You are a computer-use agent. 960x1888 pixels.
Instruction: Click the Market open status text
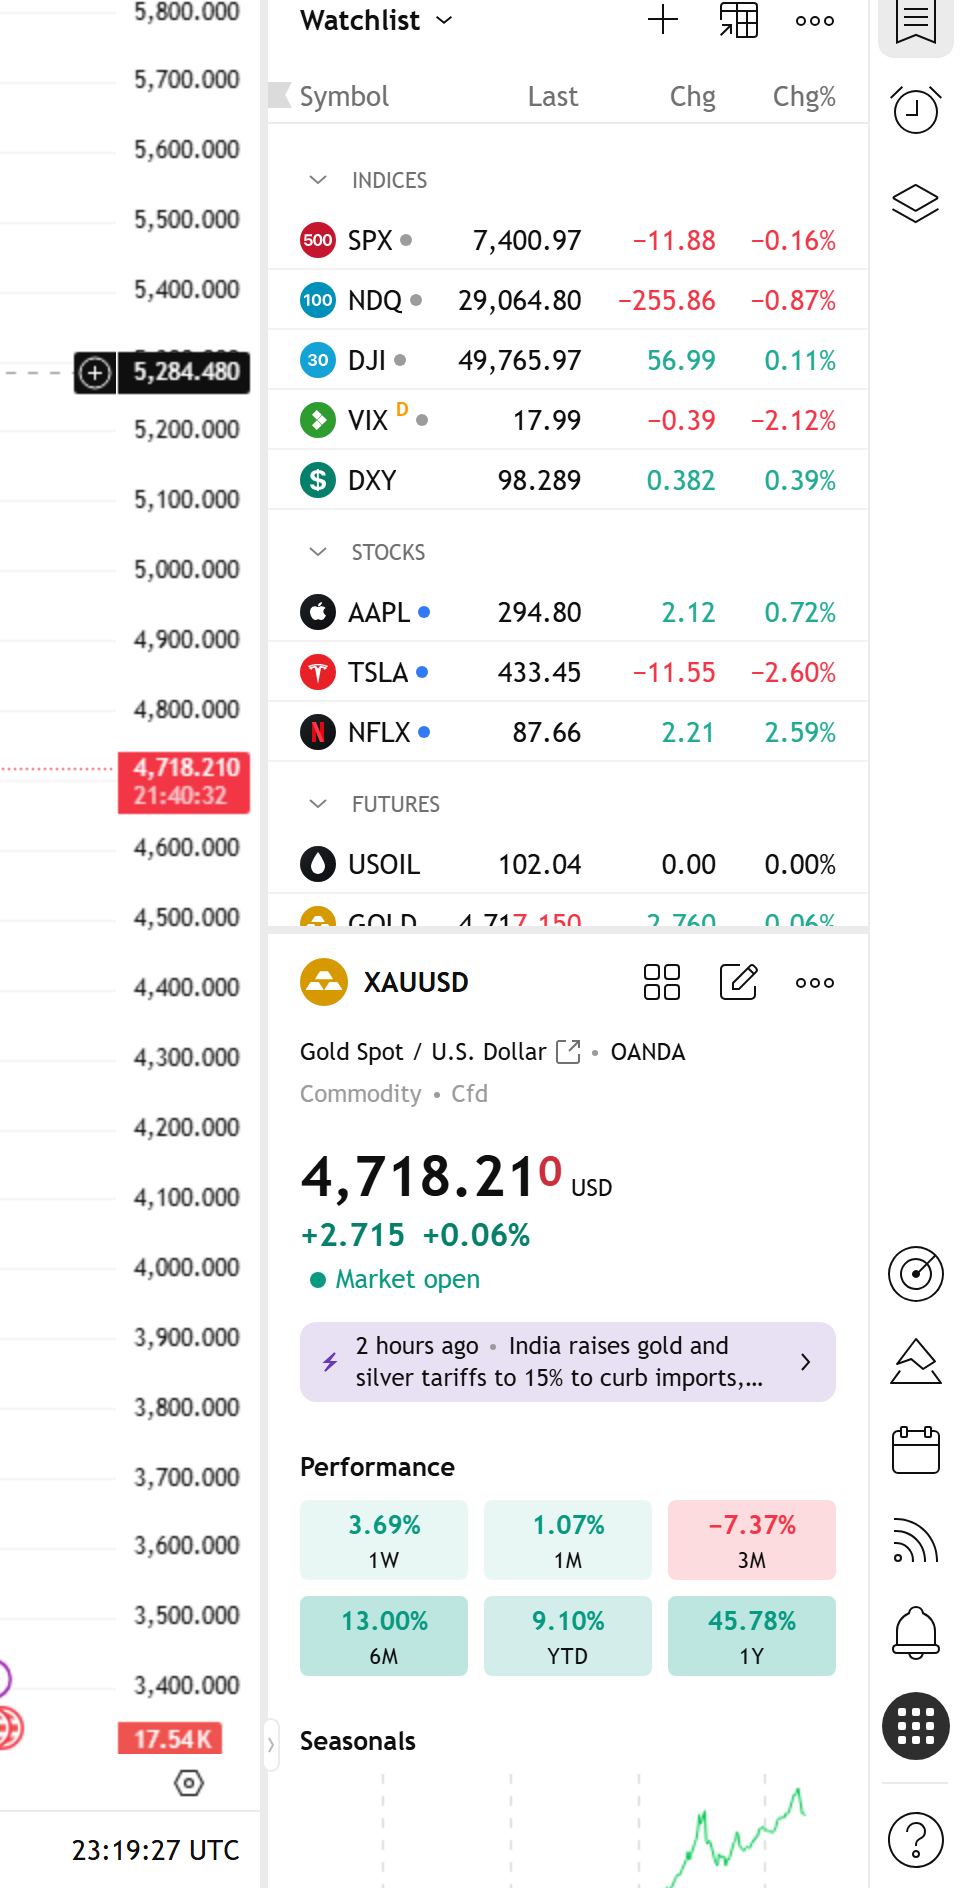[x=407, y=1279]
